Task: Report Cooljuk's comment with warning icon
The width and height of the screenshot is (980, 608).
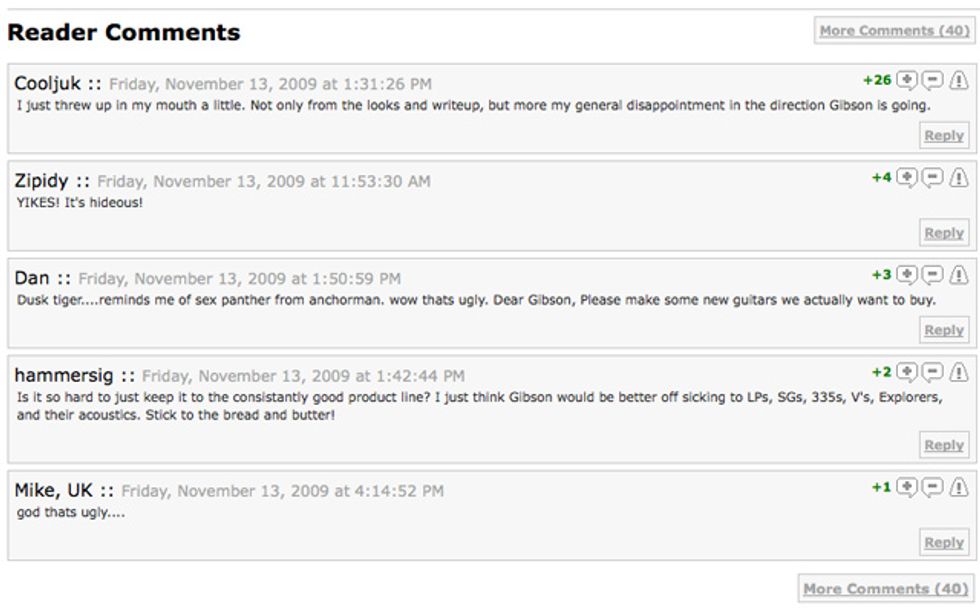Action: tap(959, 81)
